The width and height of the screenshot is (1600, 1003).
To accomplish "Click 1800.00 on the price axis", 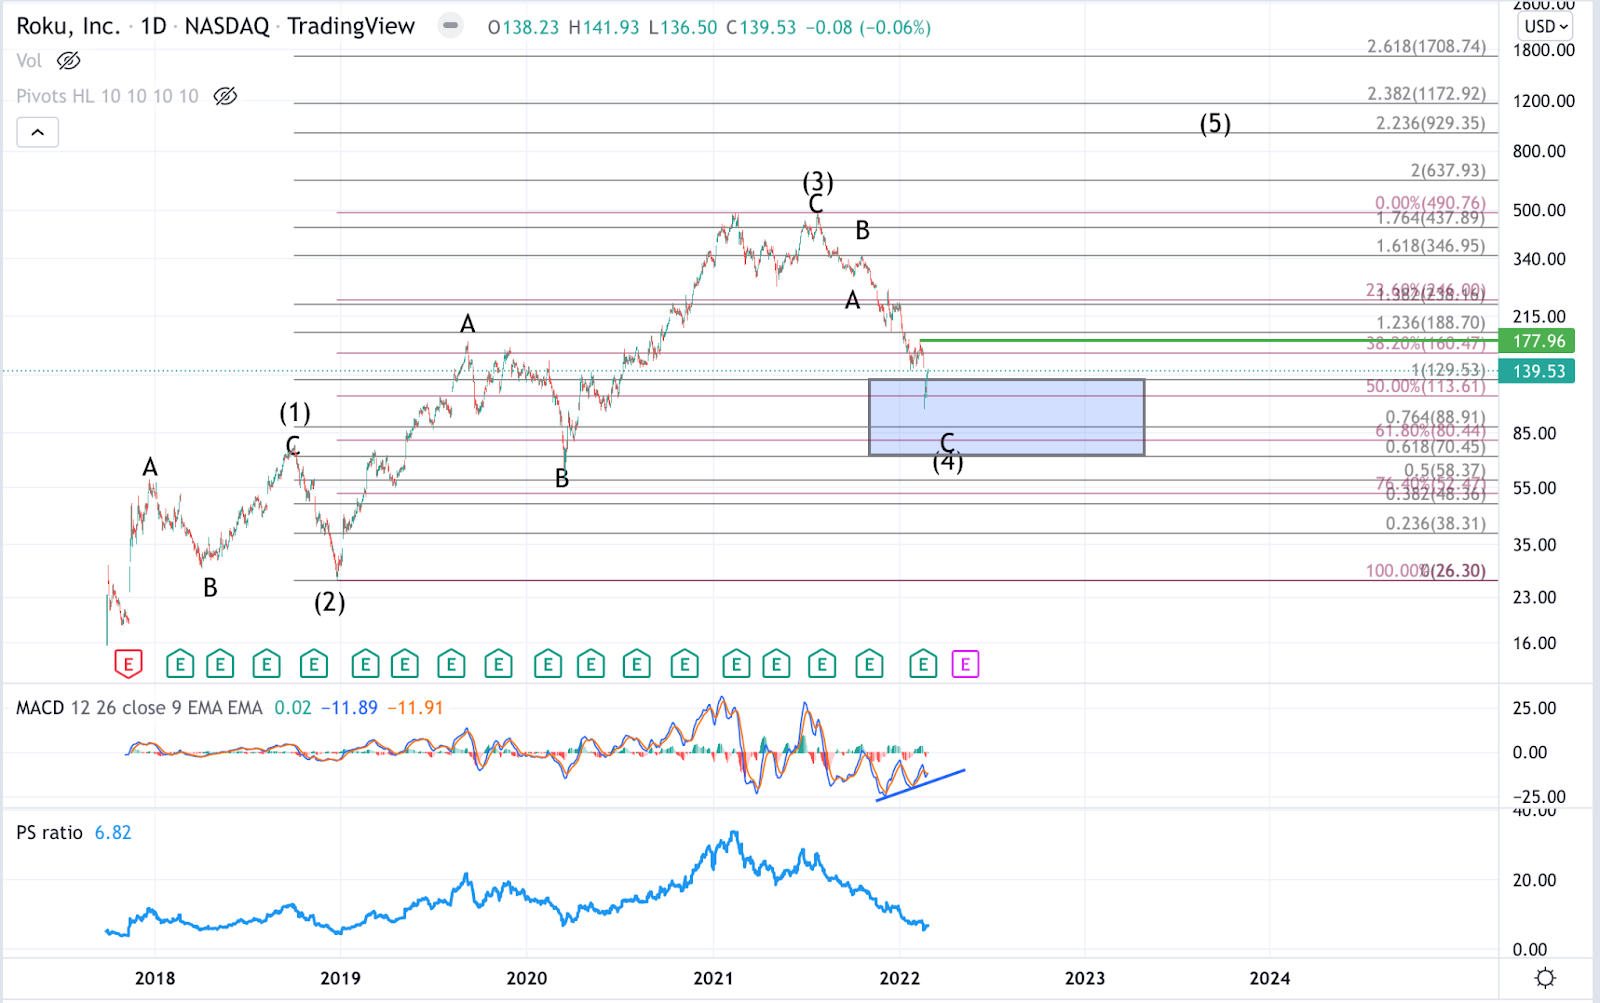I will (1543, 50).
